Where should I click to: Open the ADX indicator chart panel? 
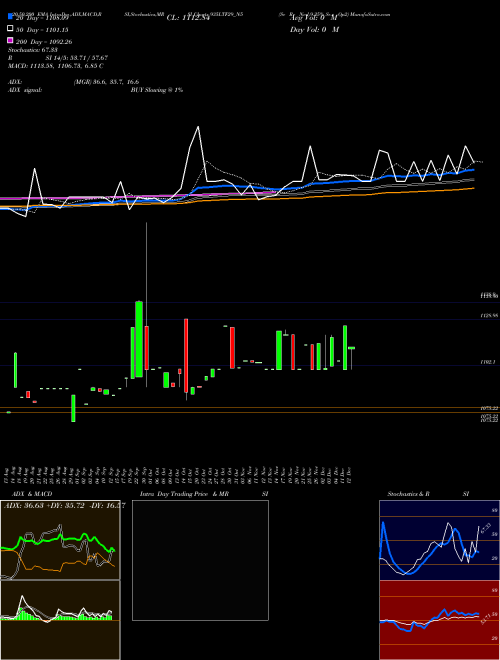coord(60,540)
